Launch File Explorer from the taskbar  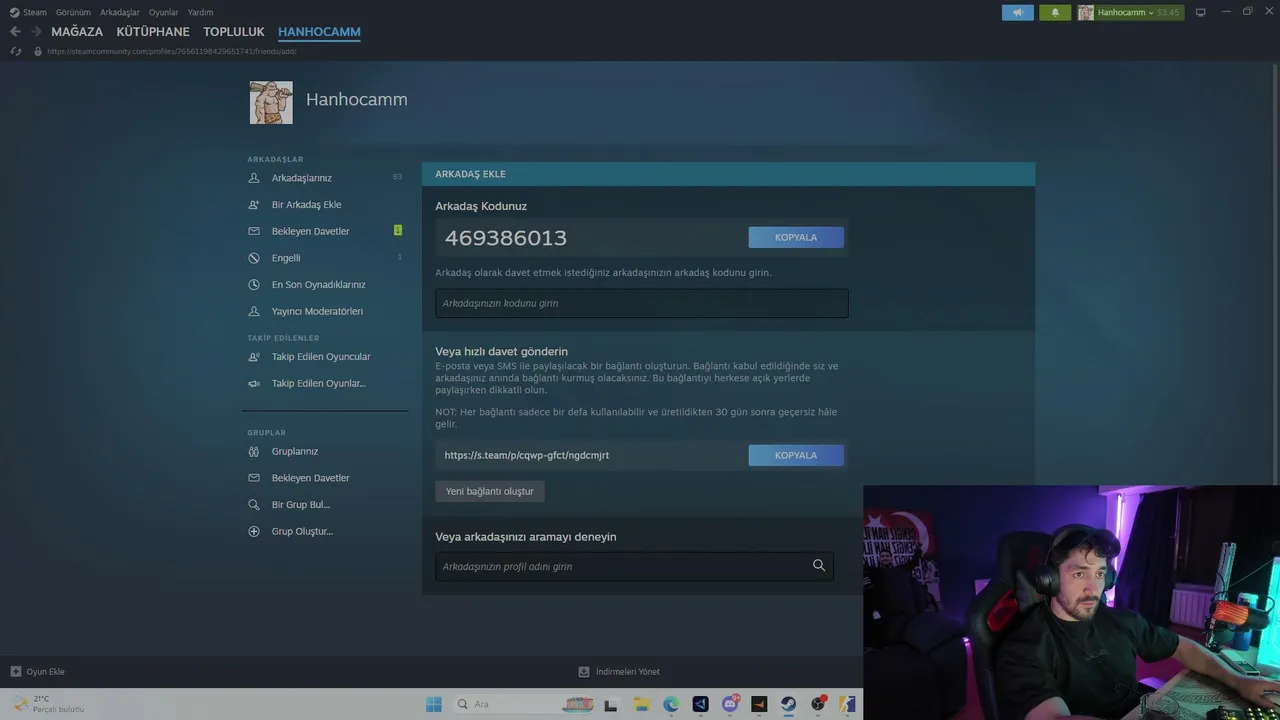pyautogui.click(x=641, y=704)
